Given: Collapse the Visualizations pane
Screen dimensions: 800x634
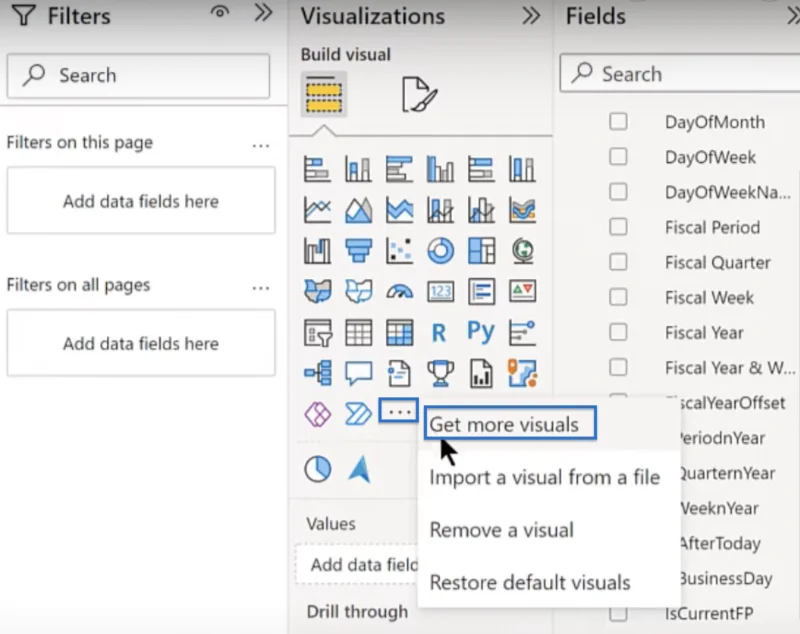Looking at the screenshot, I should [x=531, y=16].
